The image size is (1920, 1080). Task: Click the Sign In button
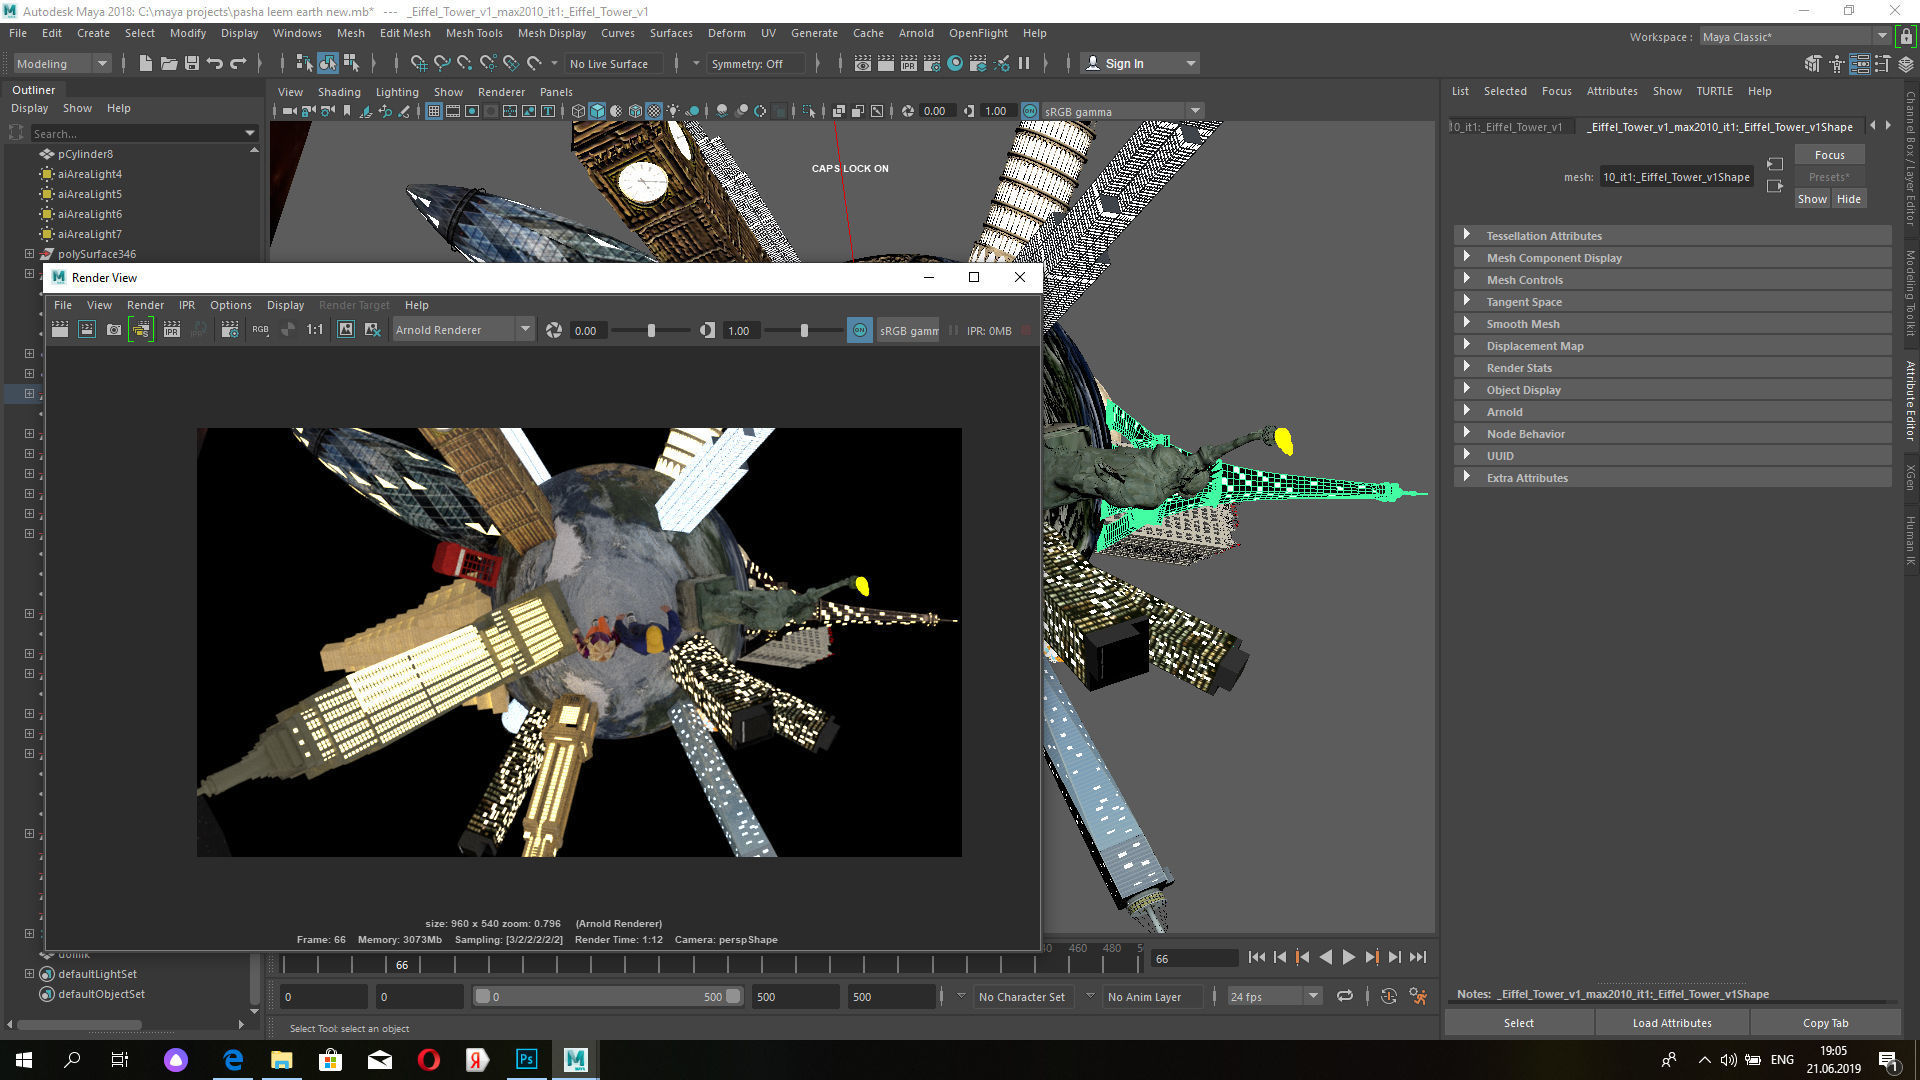[x=1140, y=63]
